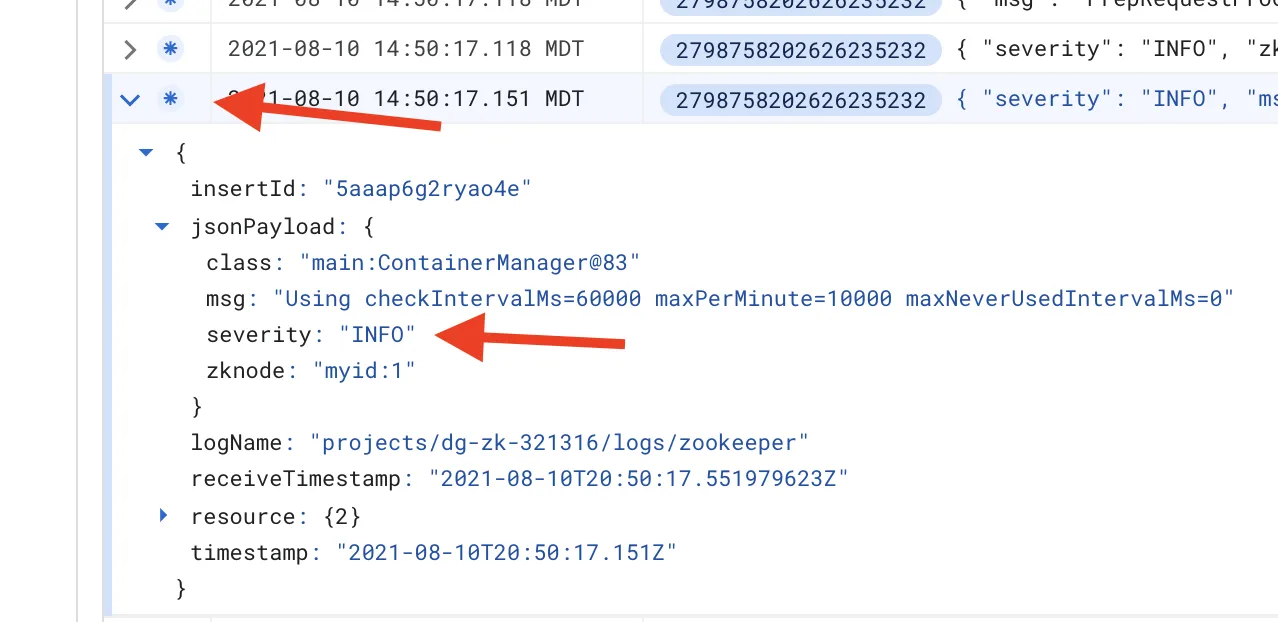The width and height of the screenshot is (1278, 622).
Task: Click the zknode value "myid:1"
Action: (364, 371)
